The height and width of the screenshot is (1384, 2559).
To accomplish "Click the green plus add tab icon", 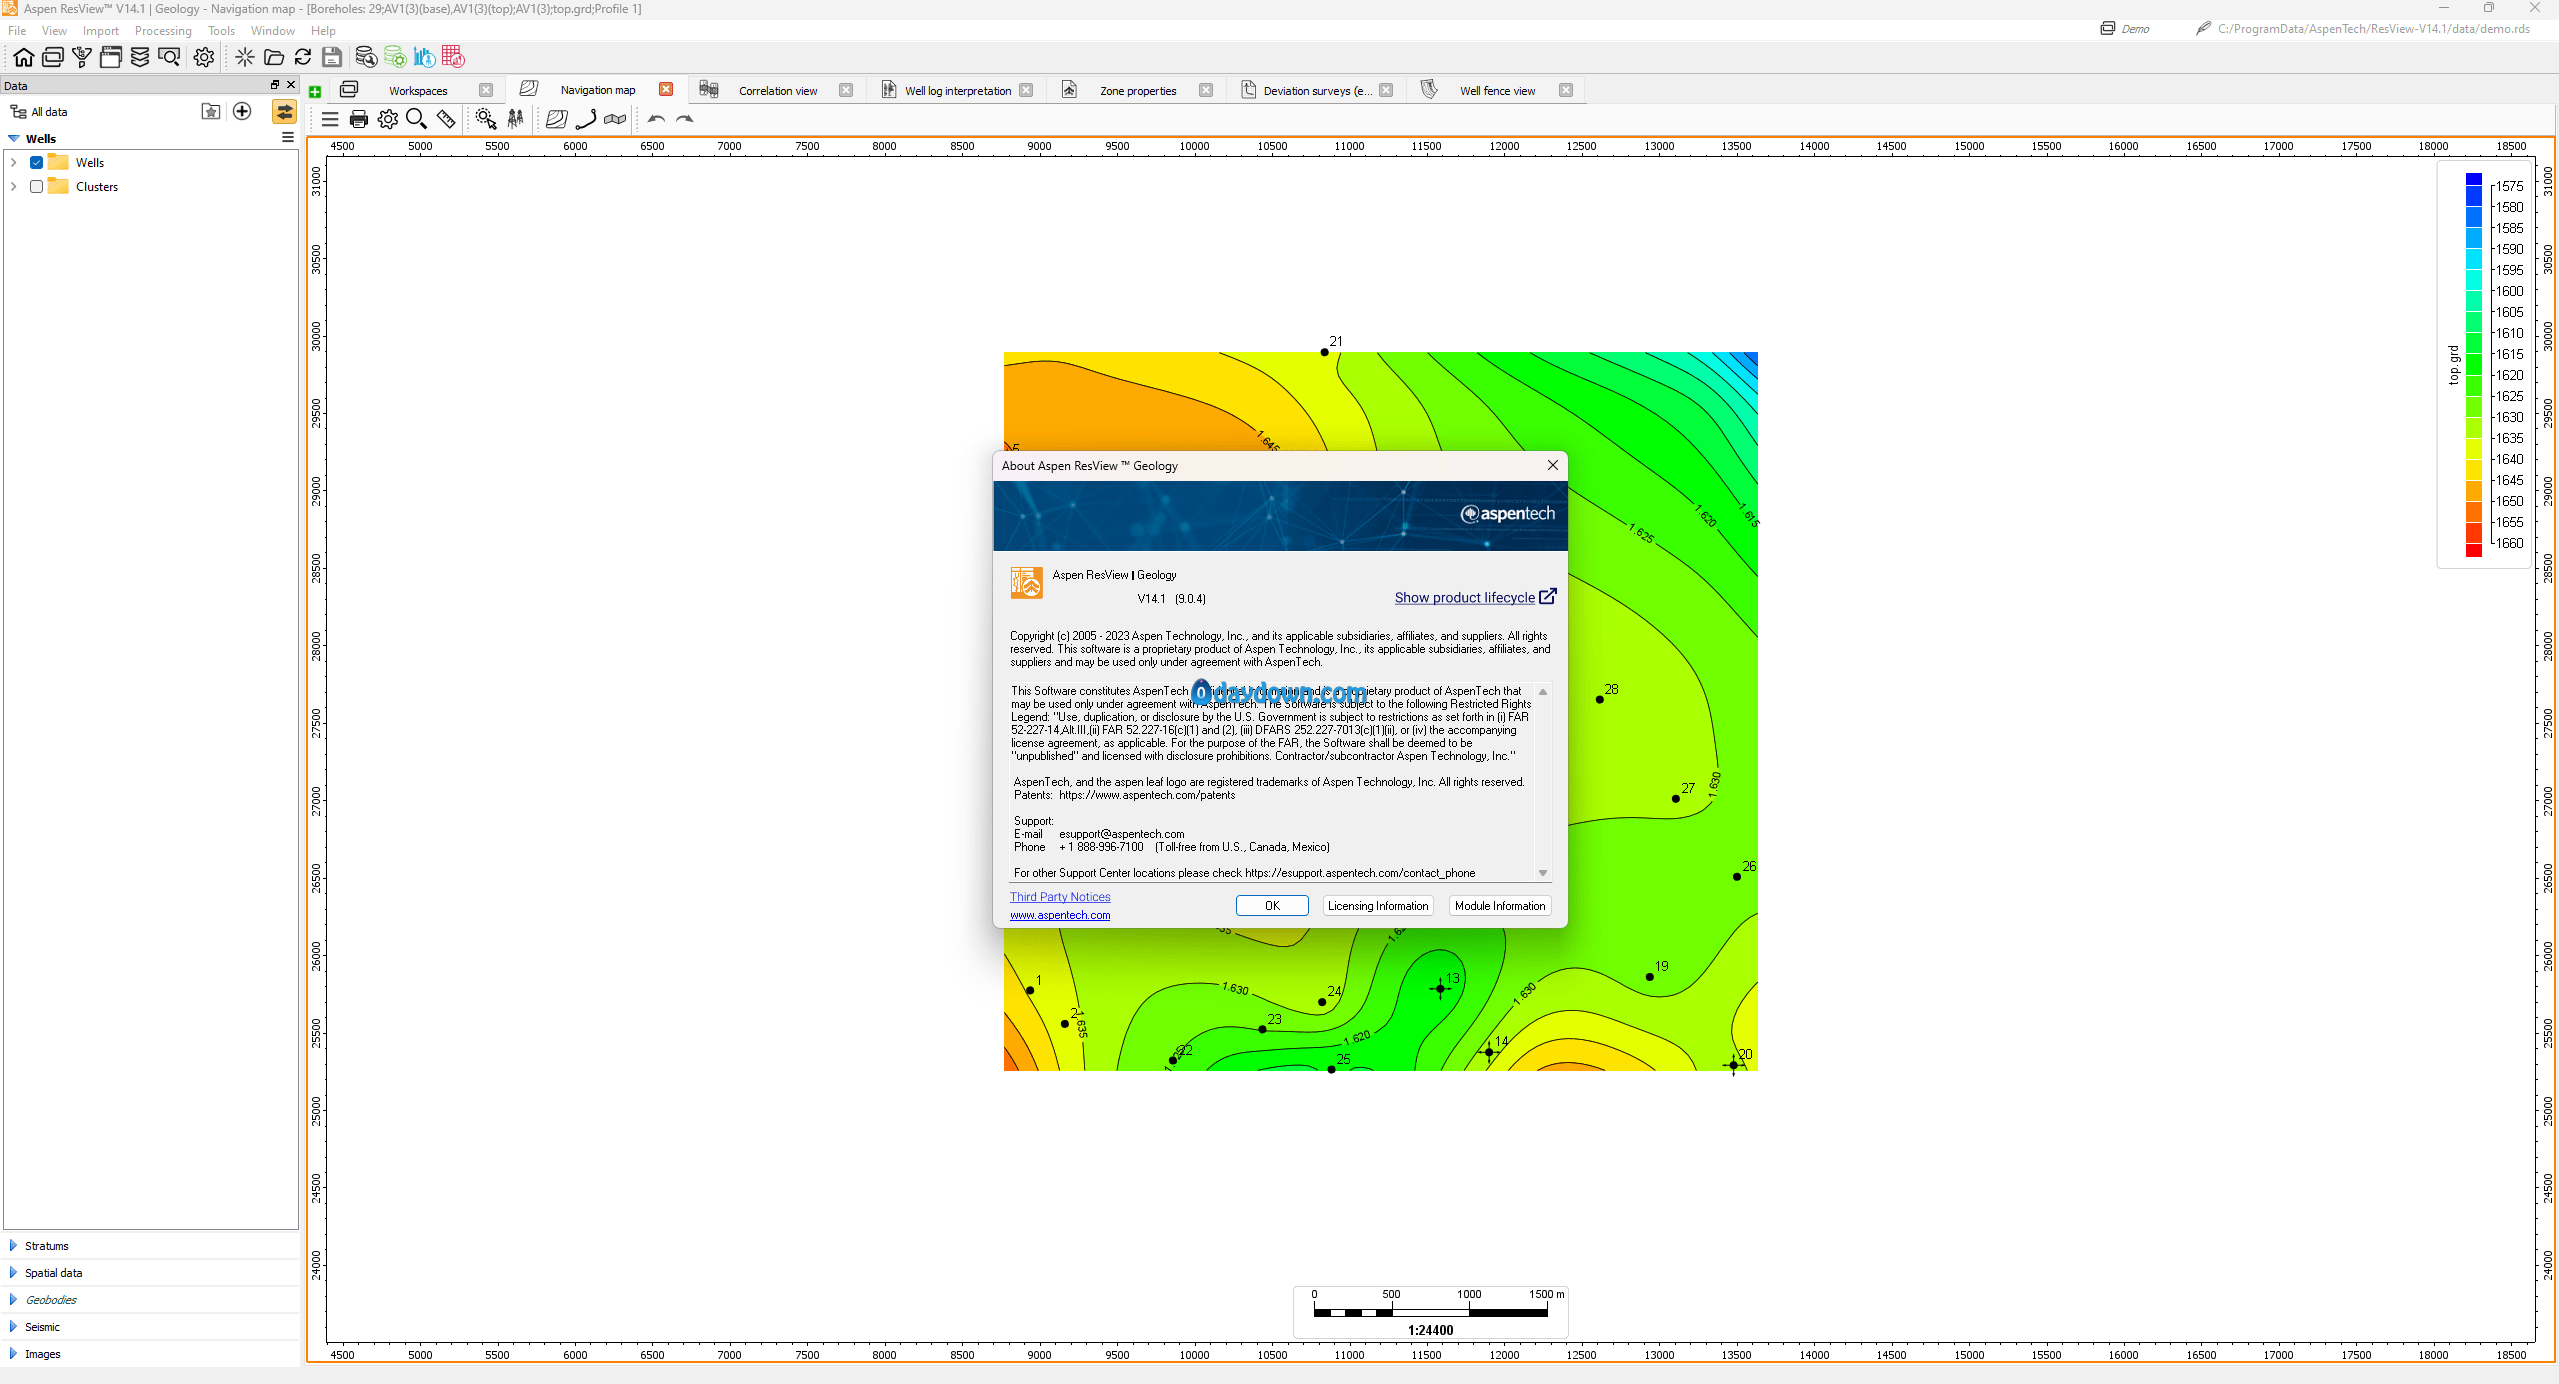I will pyautogui.click(x=315, y=92).
